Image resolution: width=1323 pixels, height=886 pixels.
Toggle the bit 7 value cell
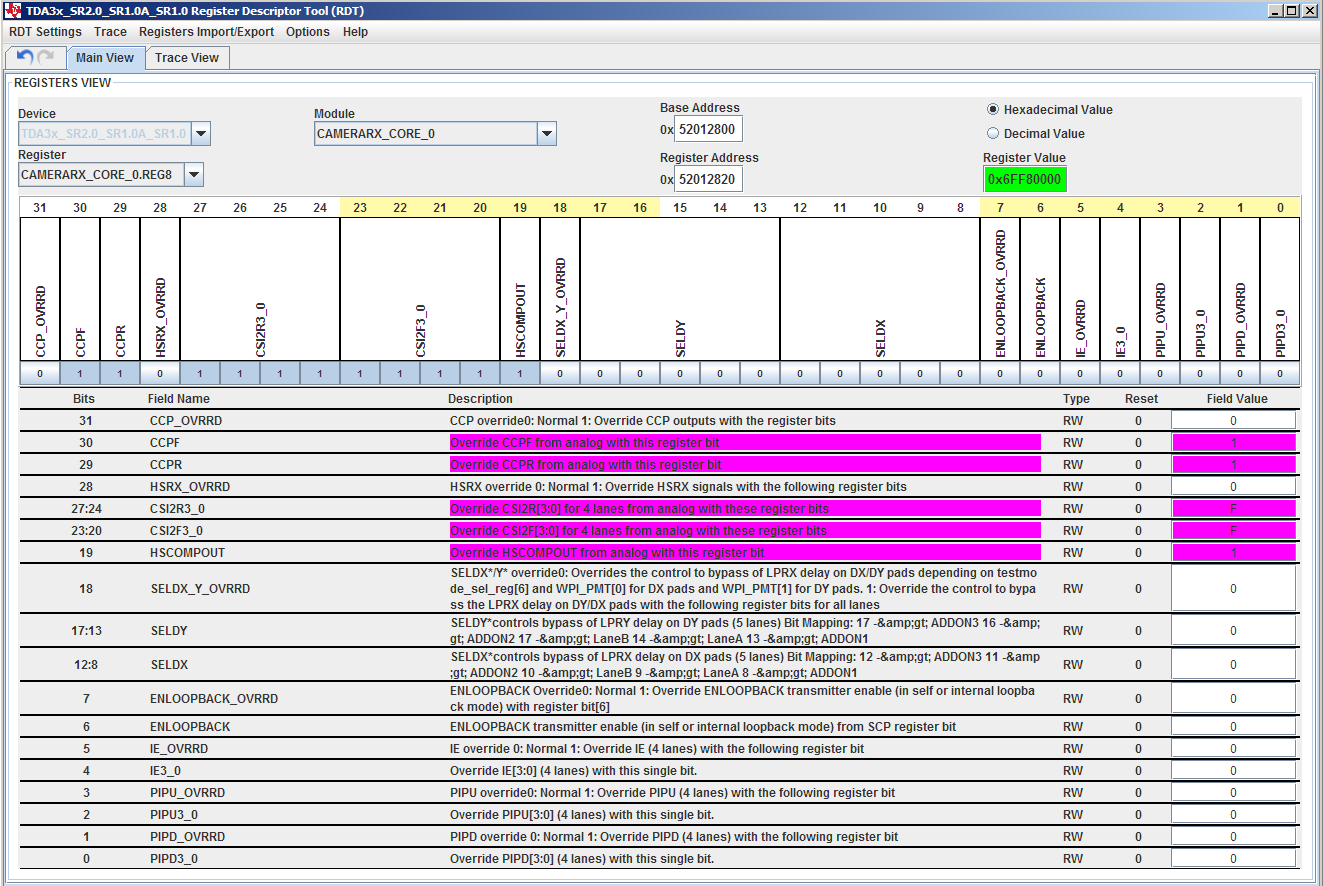click(1000, 374)
